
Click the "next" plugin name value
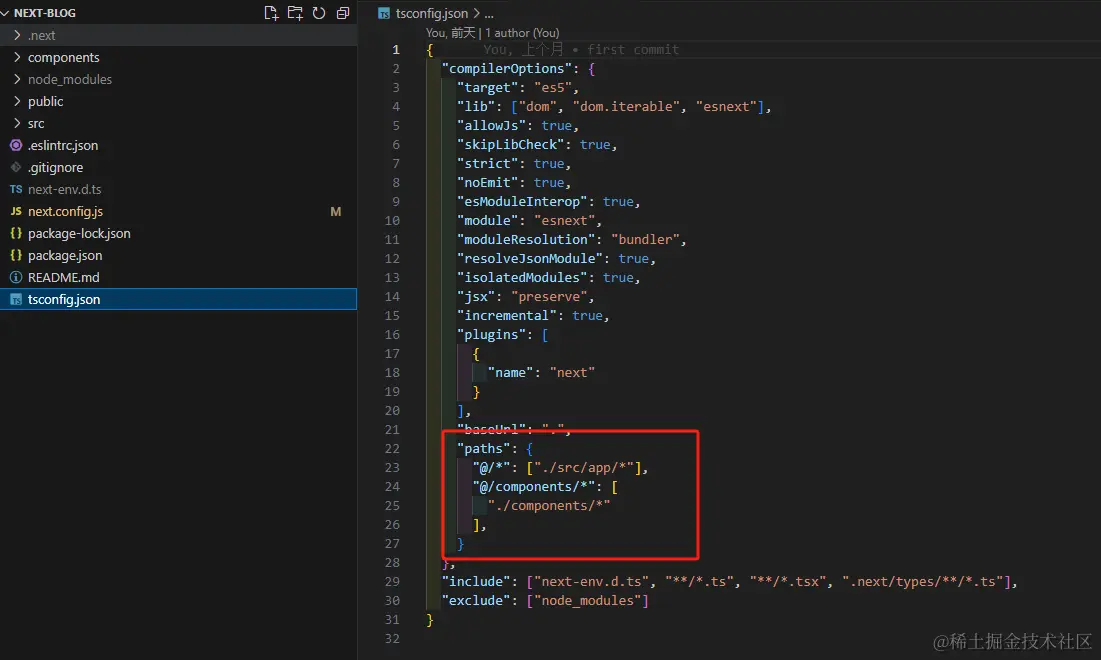pyautogui.click(x=572, y=372)
